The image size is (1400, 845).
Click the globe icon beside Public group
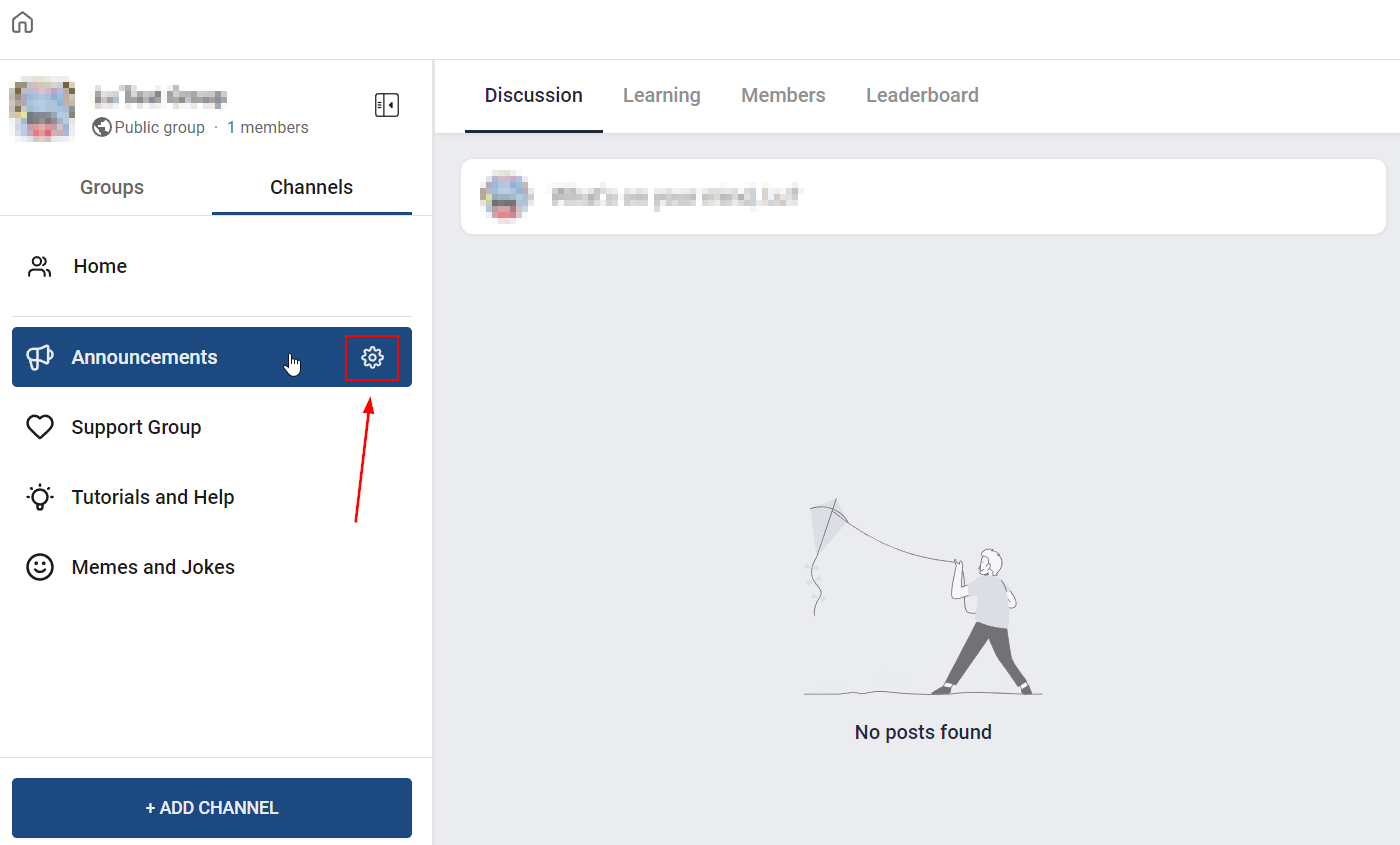pyautogui.click(x=101, y=127)
